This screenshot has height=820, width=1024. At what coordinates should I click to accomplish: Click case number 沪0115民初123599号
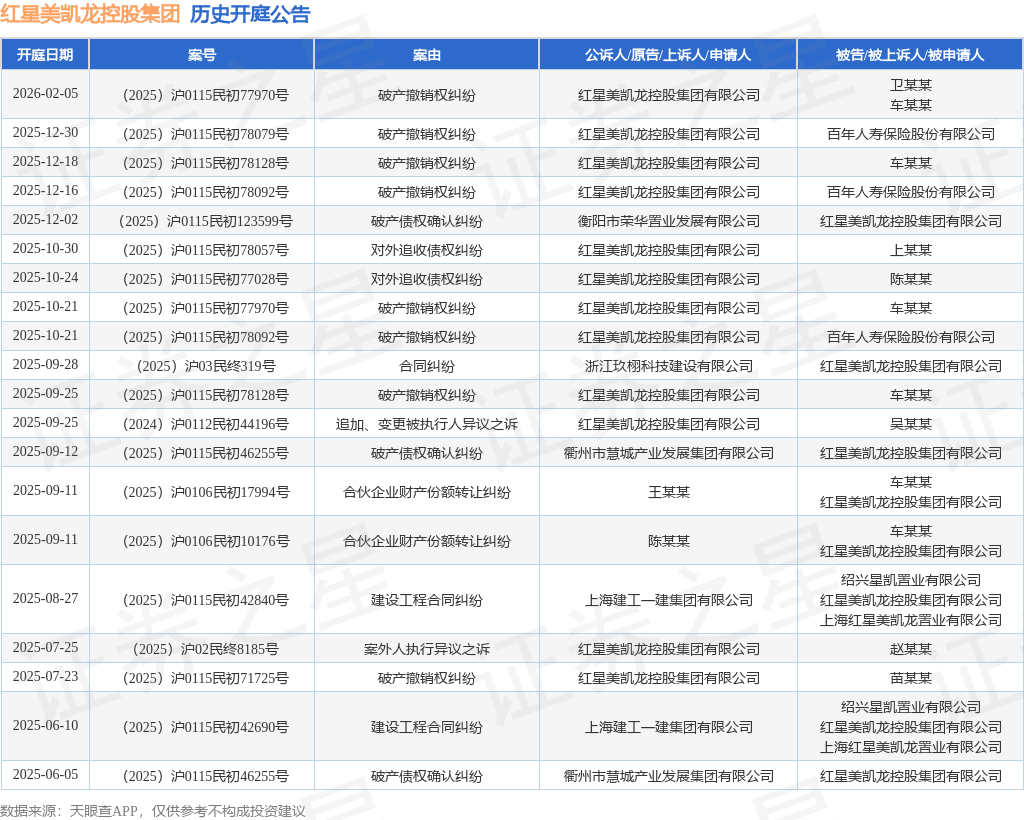[x=205, y=221]
